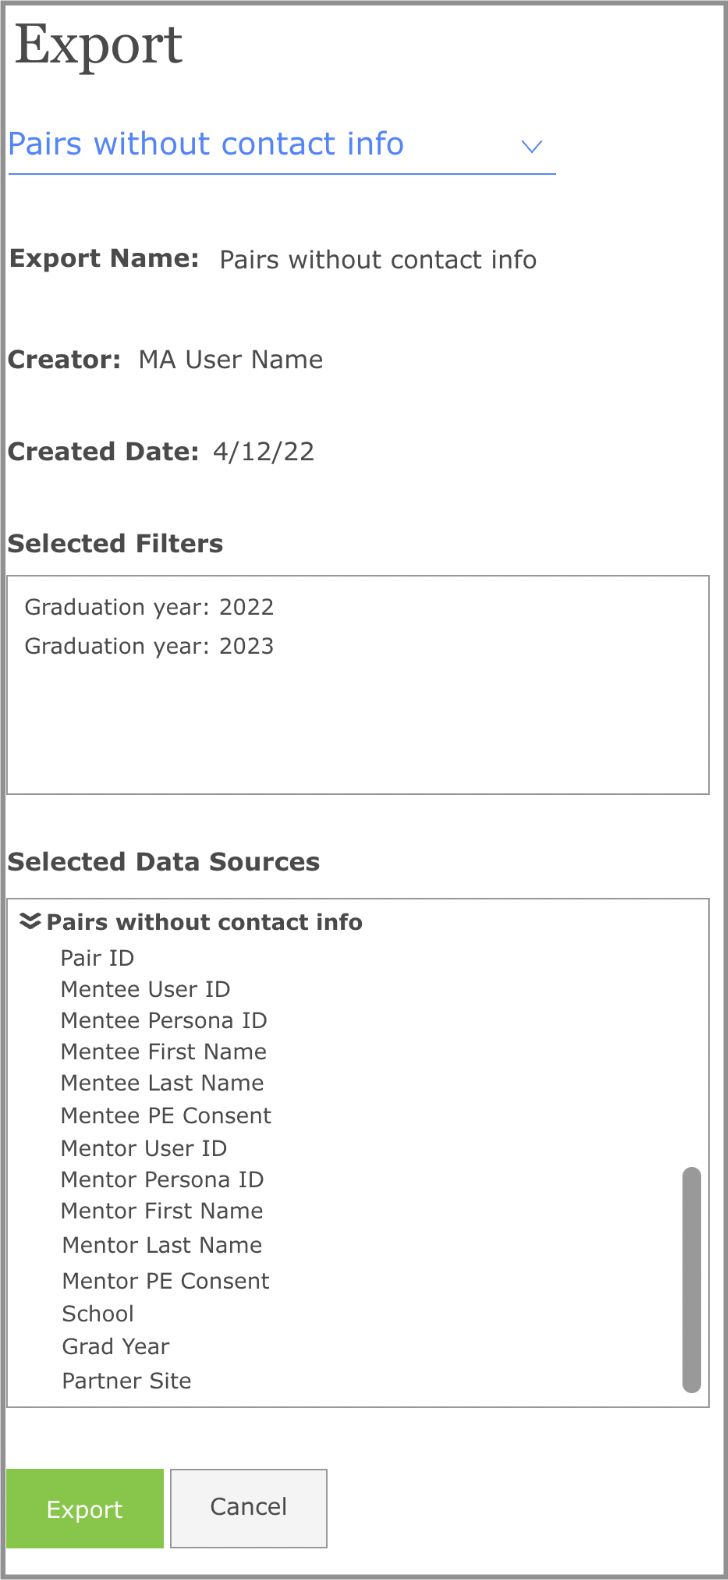Select Mentor Last Name field
The image size is (728, 1580).
[162, 1245]
